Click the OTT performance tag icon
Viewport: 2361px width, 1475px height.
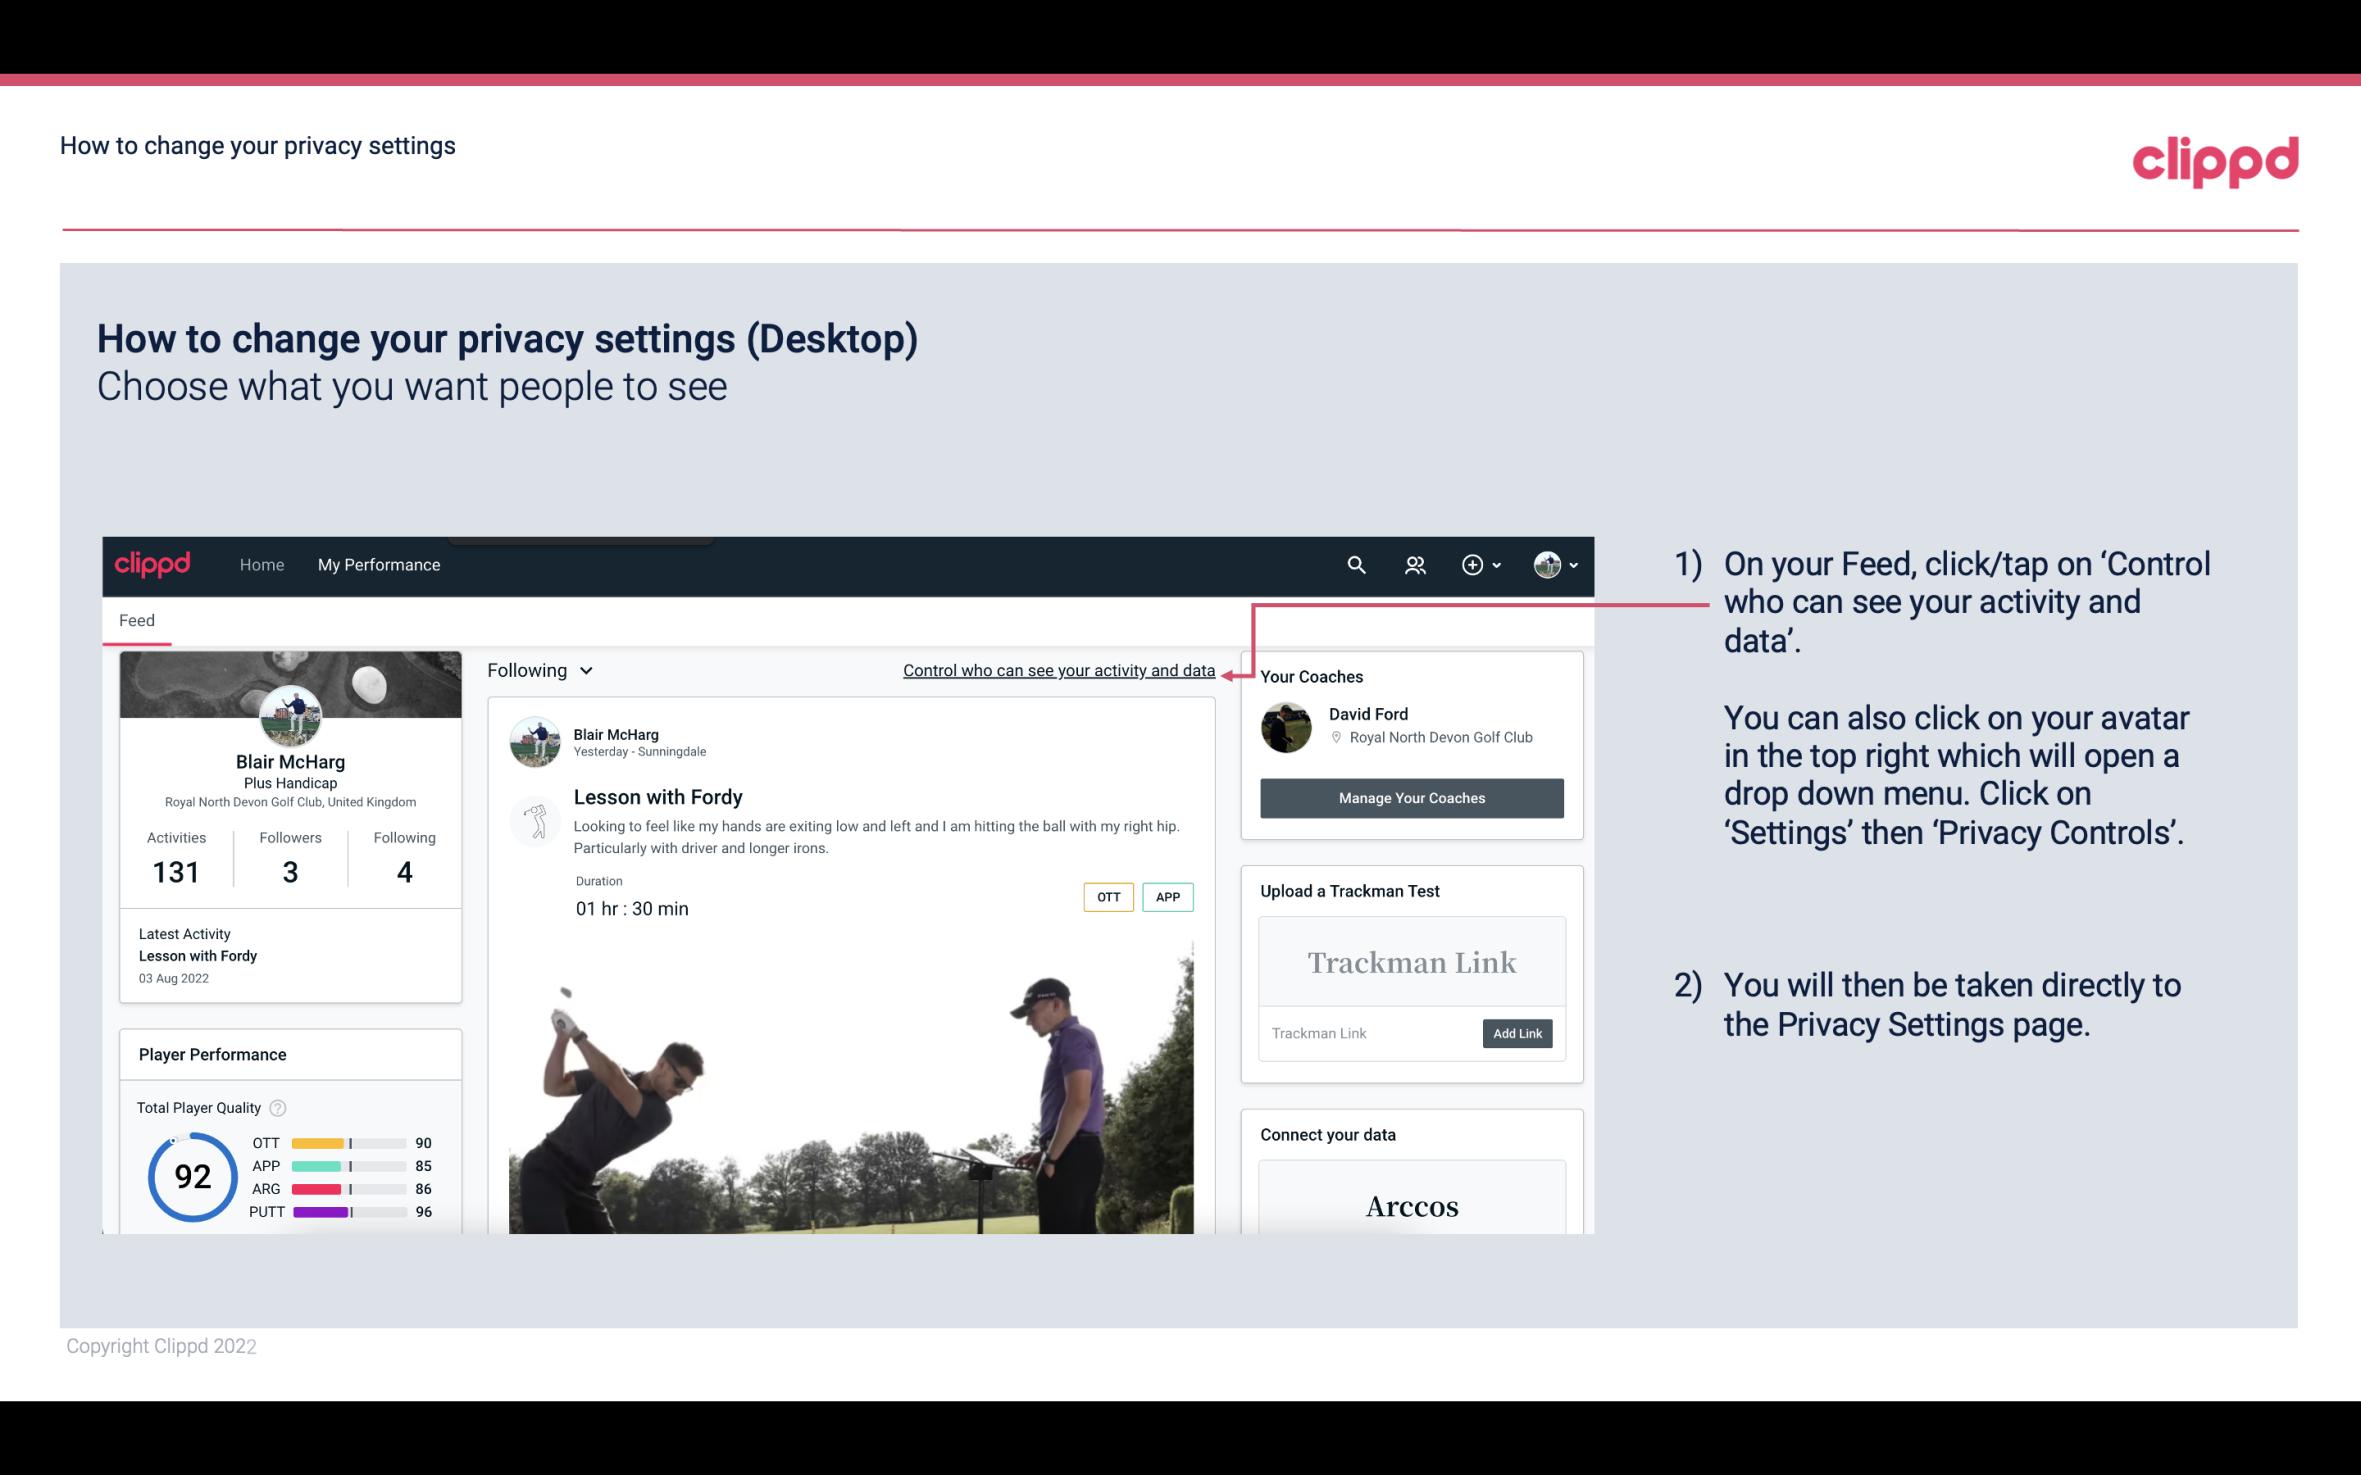1107,897
